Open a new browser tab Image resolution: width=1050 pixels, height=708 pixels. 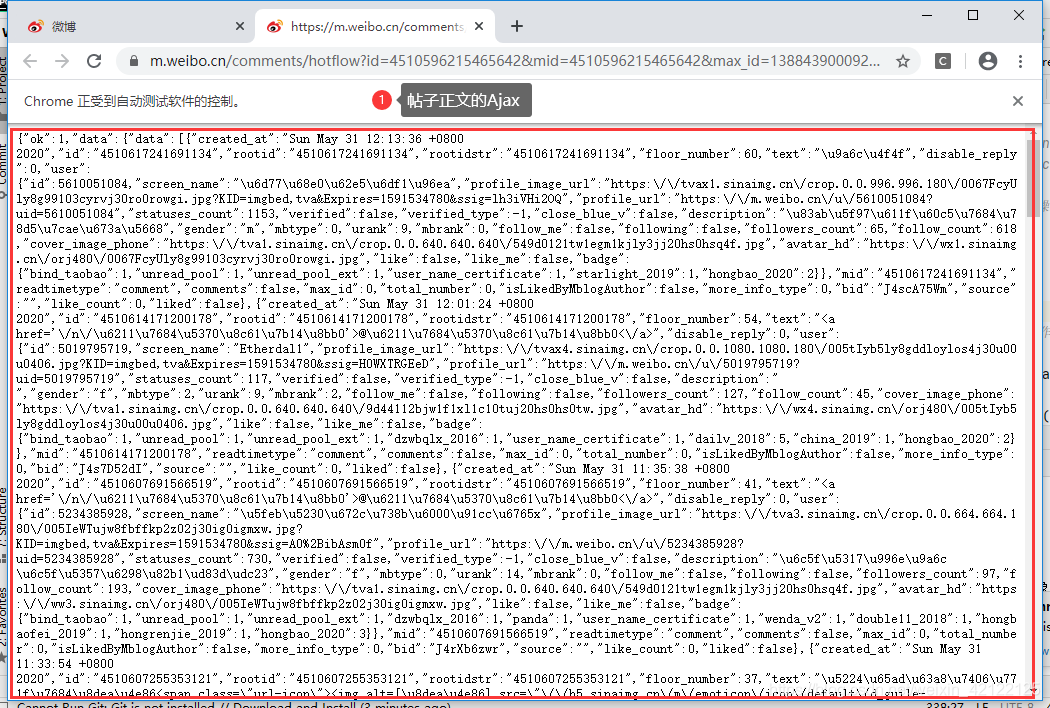click(x=516, y=27)
